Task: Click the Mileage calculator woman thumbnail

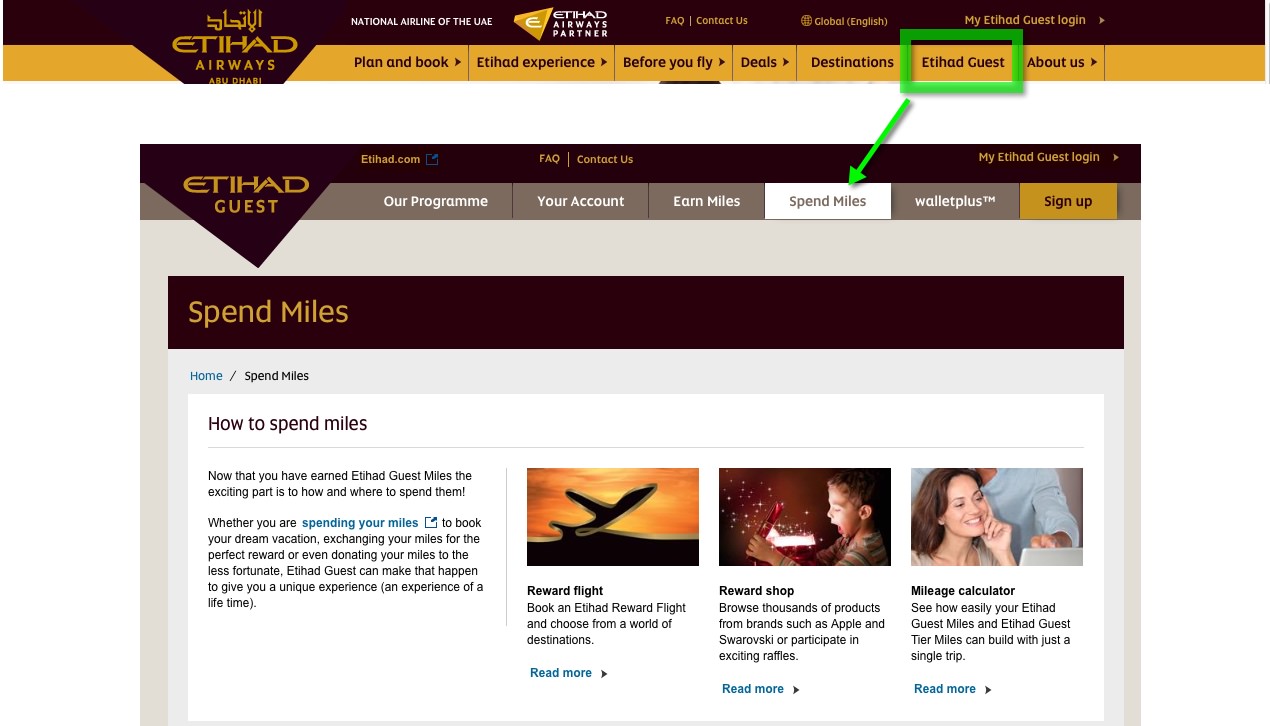Action: [997, 517]
